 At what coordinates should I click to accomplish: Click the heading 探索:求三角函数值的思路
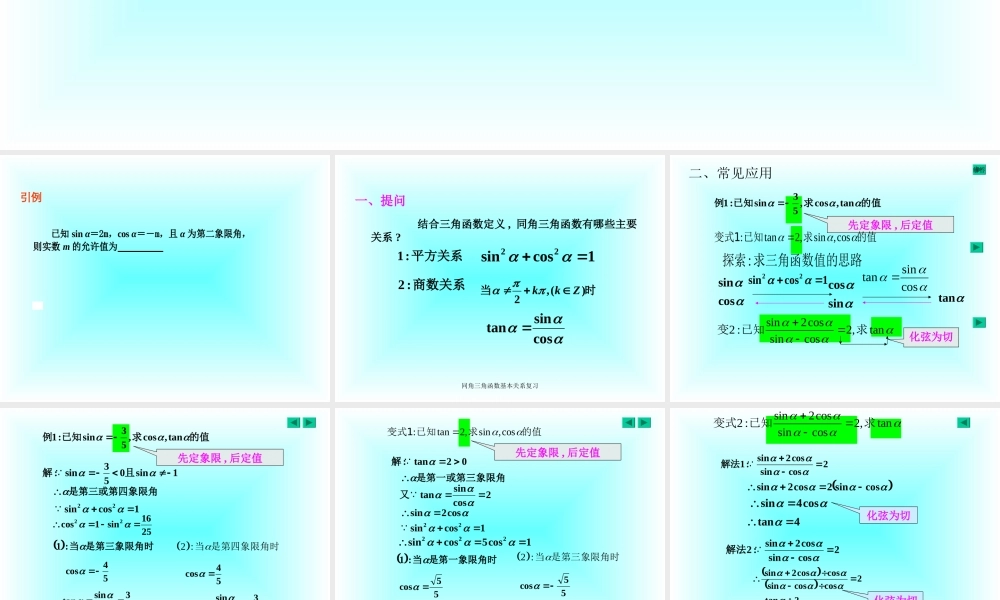click(792, 260)
